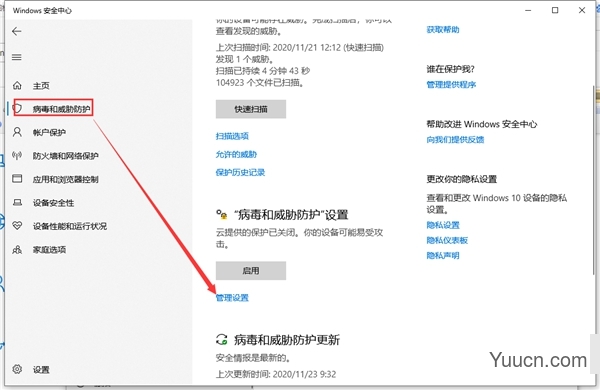Image resolution: width=600 pixels, height=390 pixels.
Task: Click the account protection person icon
Action: point(17,132)
